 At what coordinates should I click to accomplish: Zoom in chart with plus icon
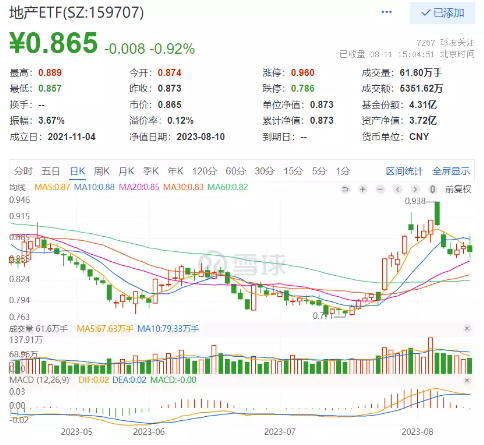click(x=363, y=189)
